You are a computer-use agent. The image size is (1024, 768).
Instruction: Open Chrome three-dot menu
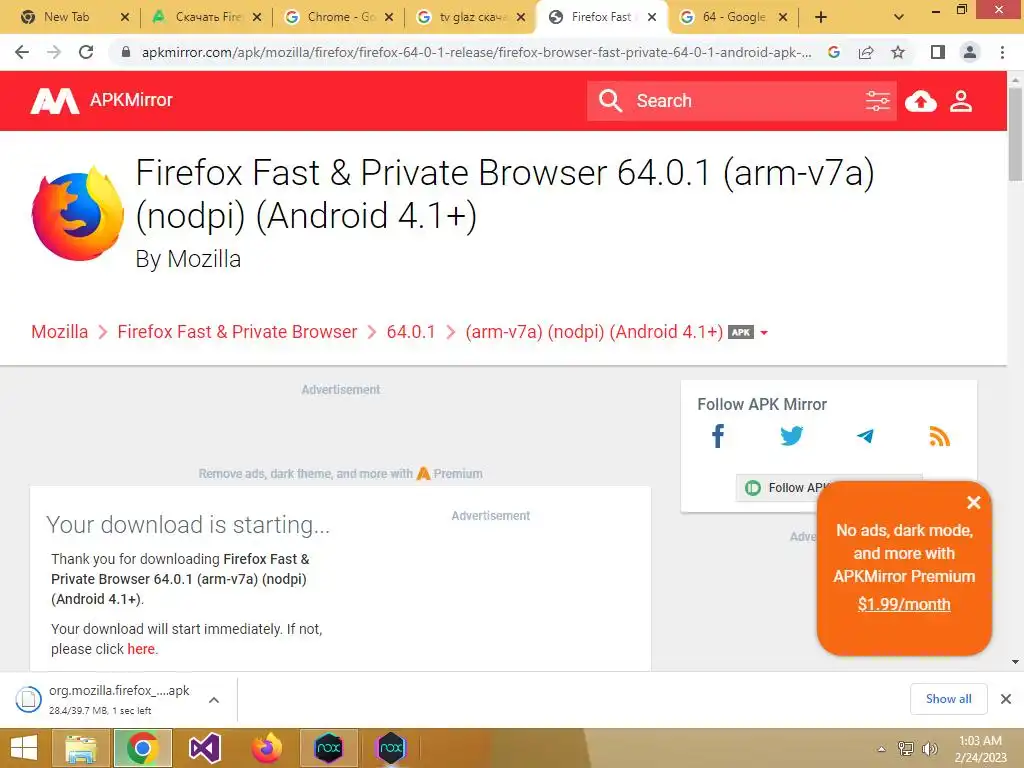point(1002,52)
